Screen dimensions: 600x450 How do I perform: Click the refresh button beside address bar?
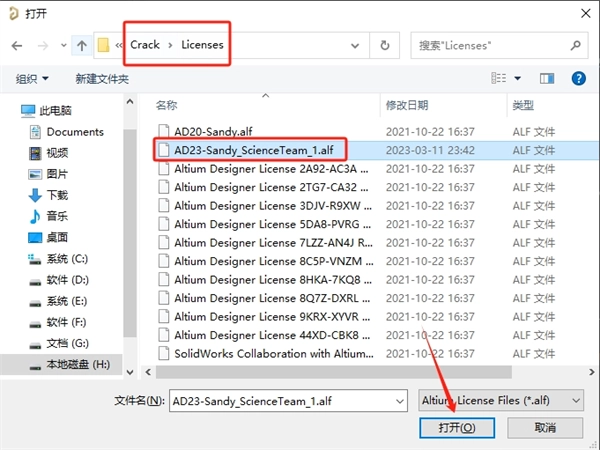(384, 46)
